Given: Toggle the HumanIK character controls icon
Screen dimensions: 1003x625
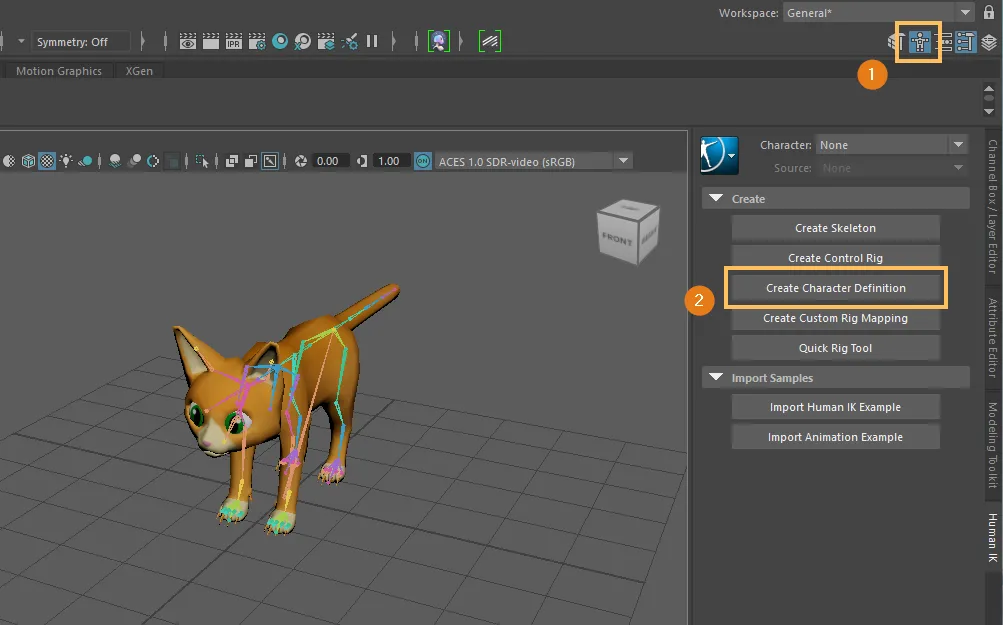Looking at the screenshot, I should tap(919, 42).
